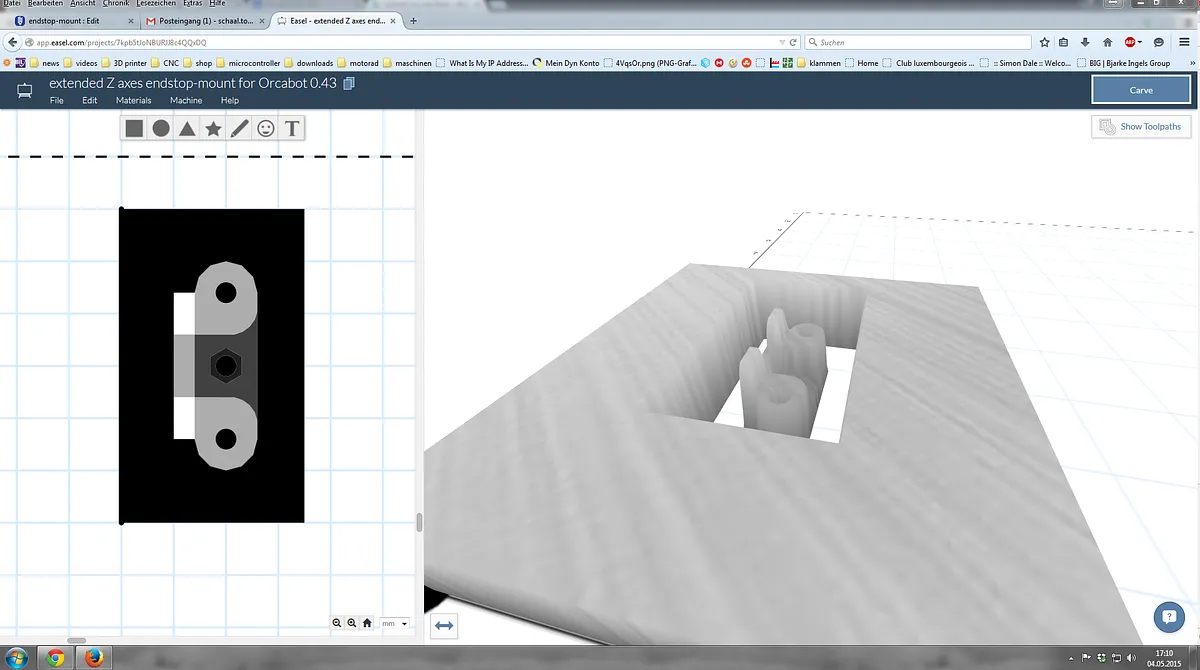1200x670 pixels.
Task: Open the URL history dropdown arrow
Action: point(781,42)
